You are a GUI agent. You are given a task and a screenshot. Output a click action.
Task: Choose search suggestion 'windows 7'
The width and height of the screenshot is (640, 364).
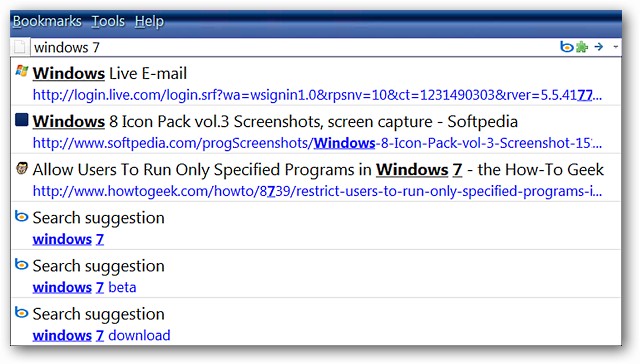tap(68, 240)
